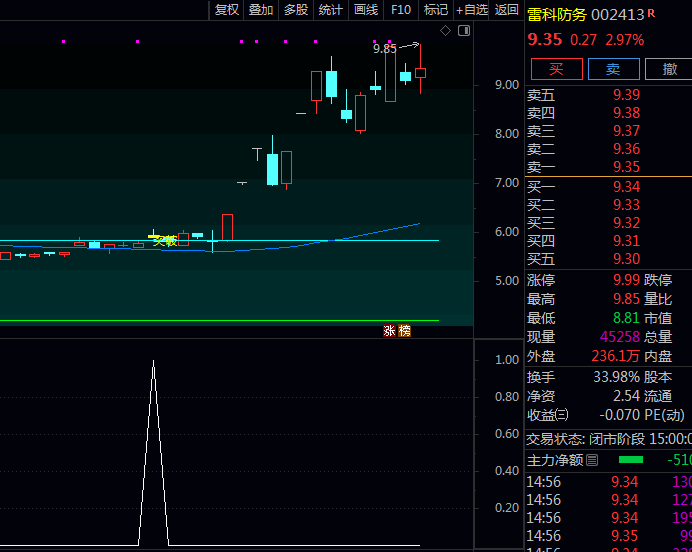Viewport: 692px width, 552px height.
Task: Click the green 主力净额 bar indicator
Action: pos(631,460)
